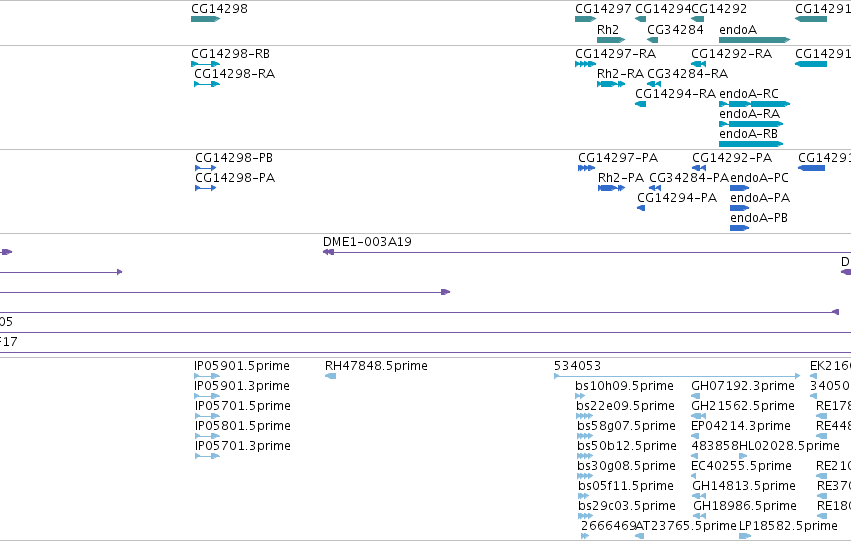The image size is (851, 541).
Task: Select the CG34284 gene arrow
Action: click(x=652, y=40)
